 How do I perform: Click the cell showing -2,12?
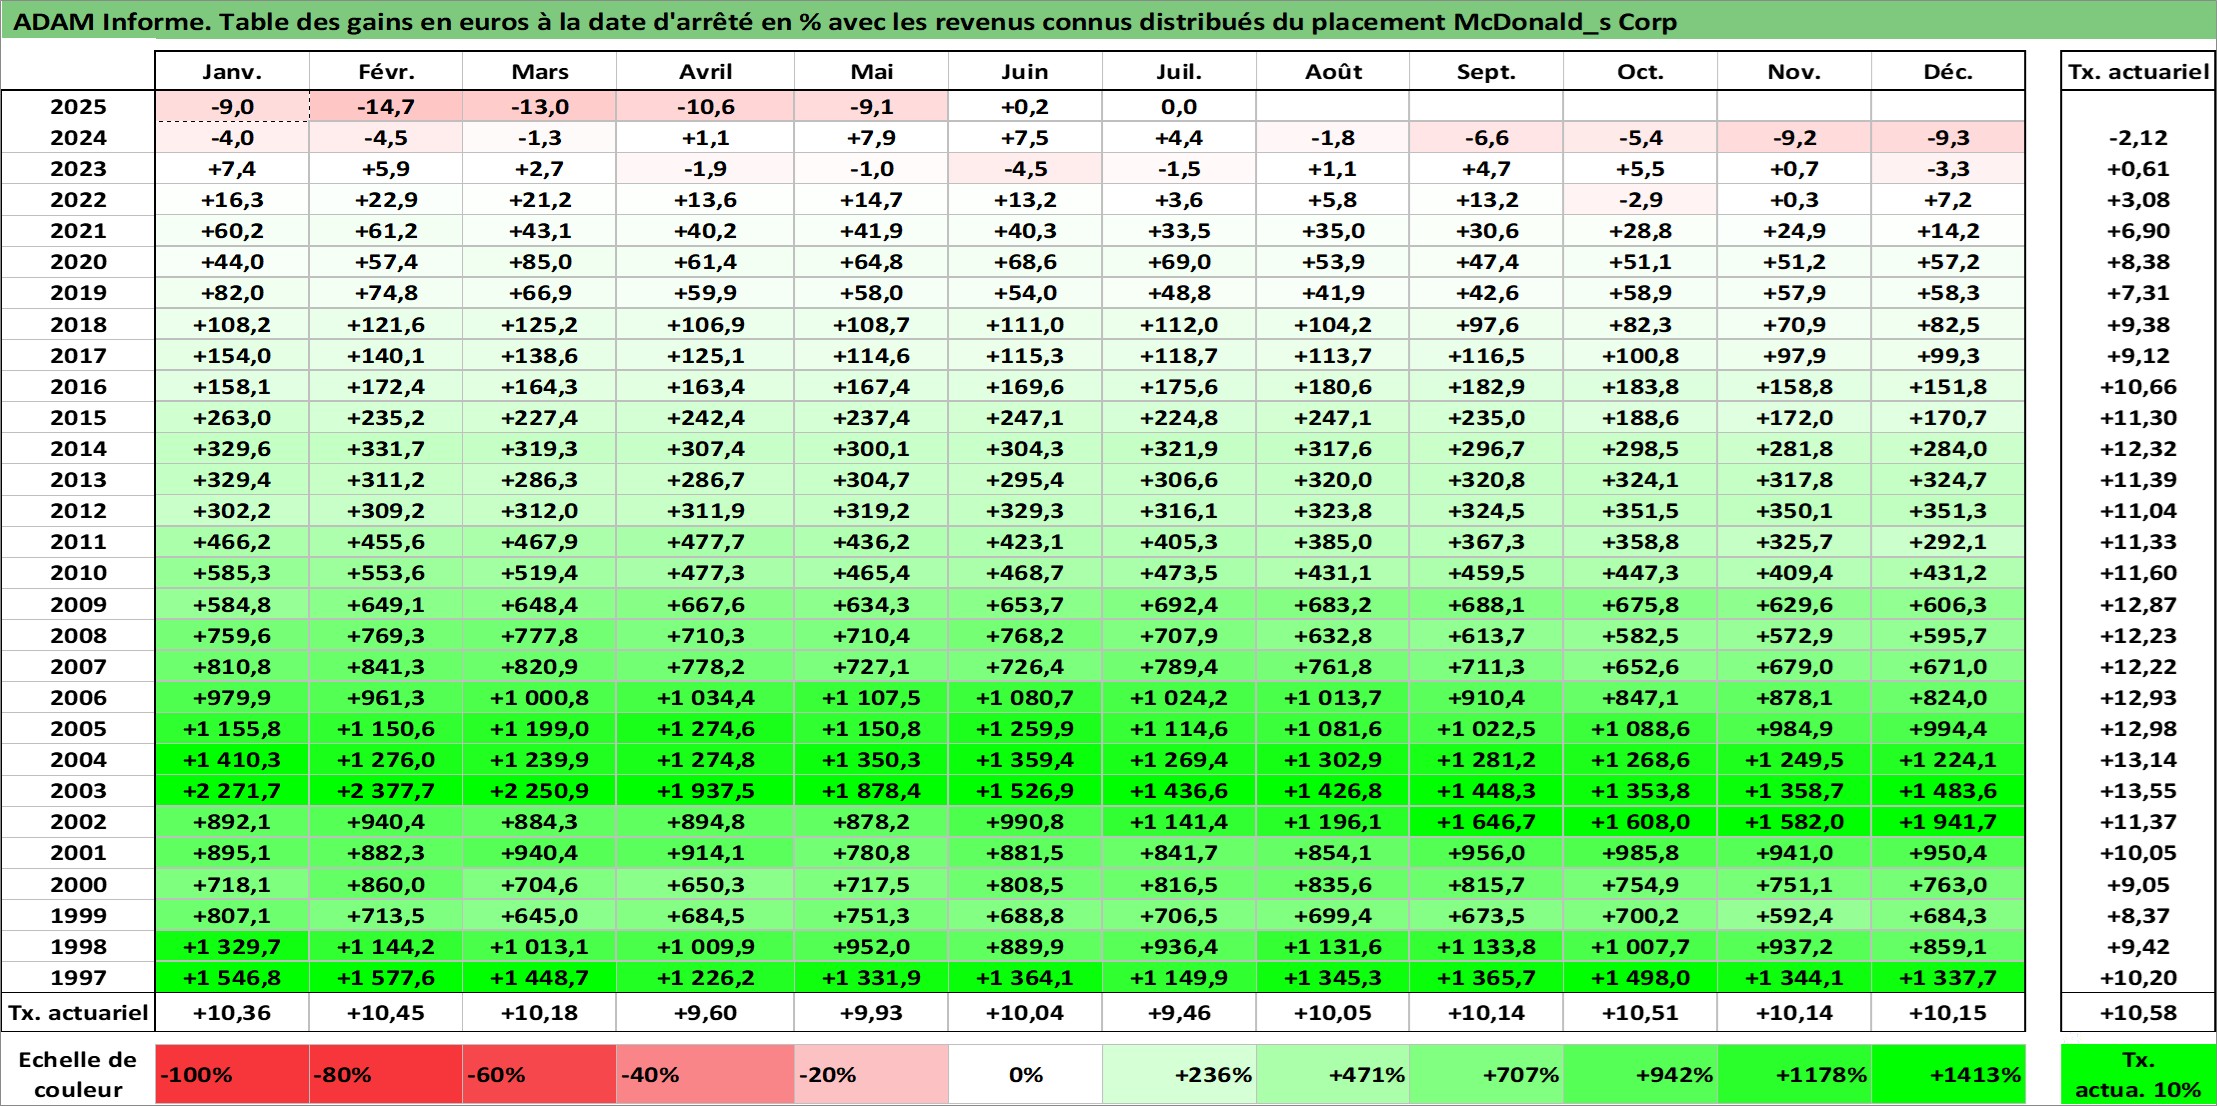[x=2138, y=138]
